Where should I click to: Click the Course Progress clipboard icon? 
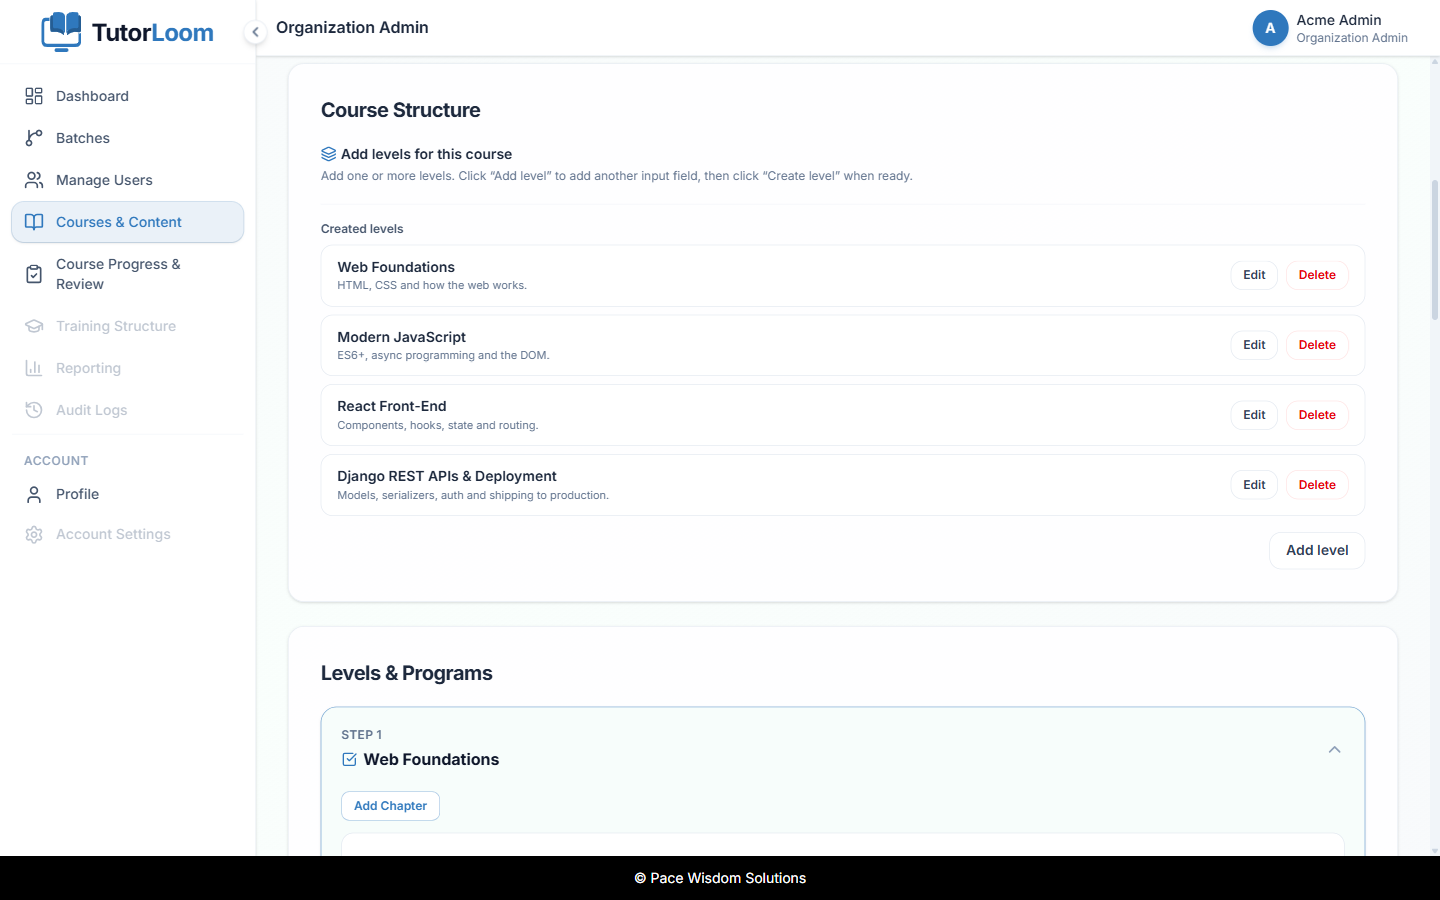(34, 274)
